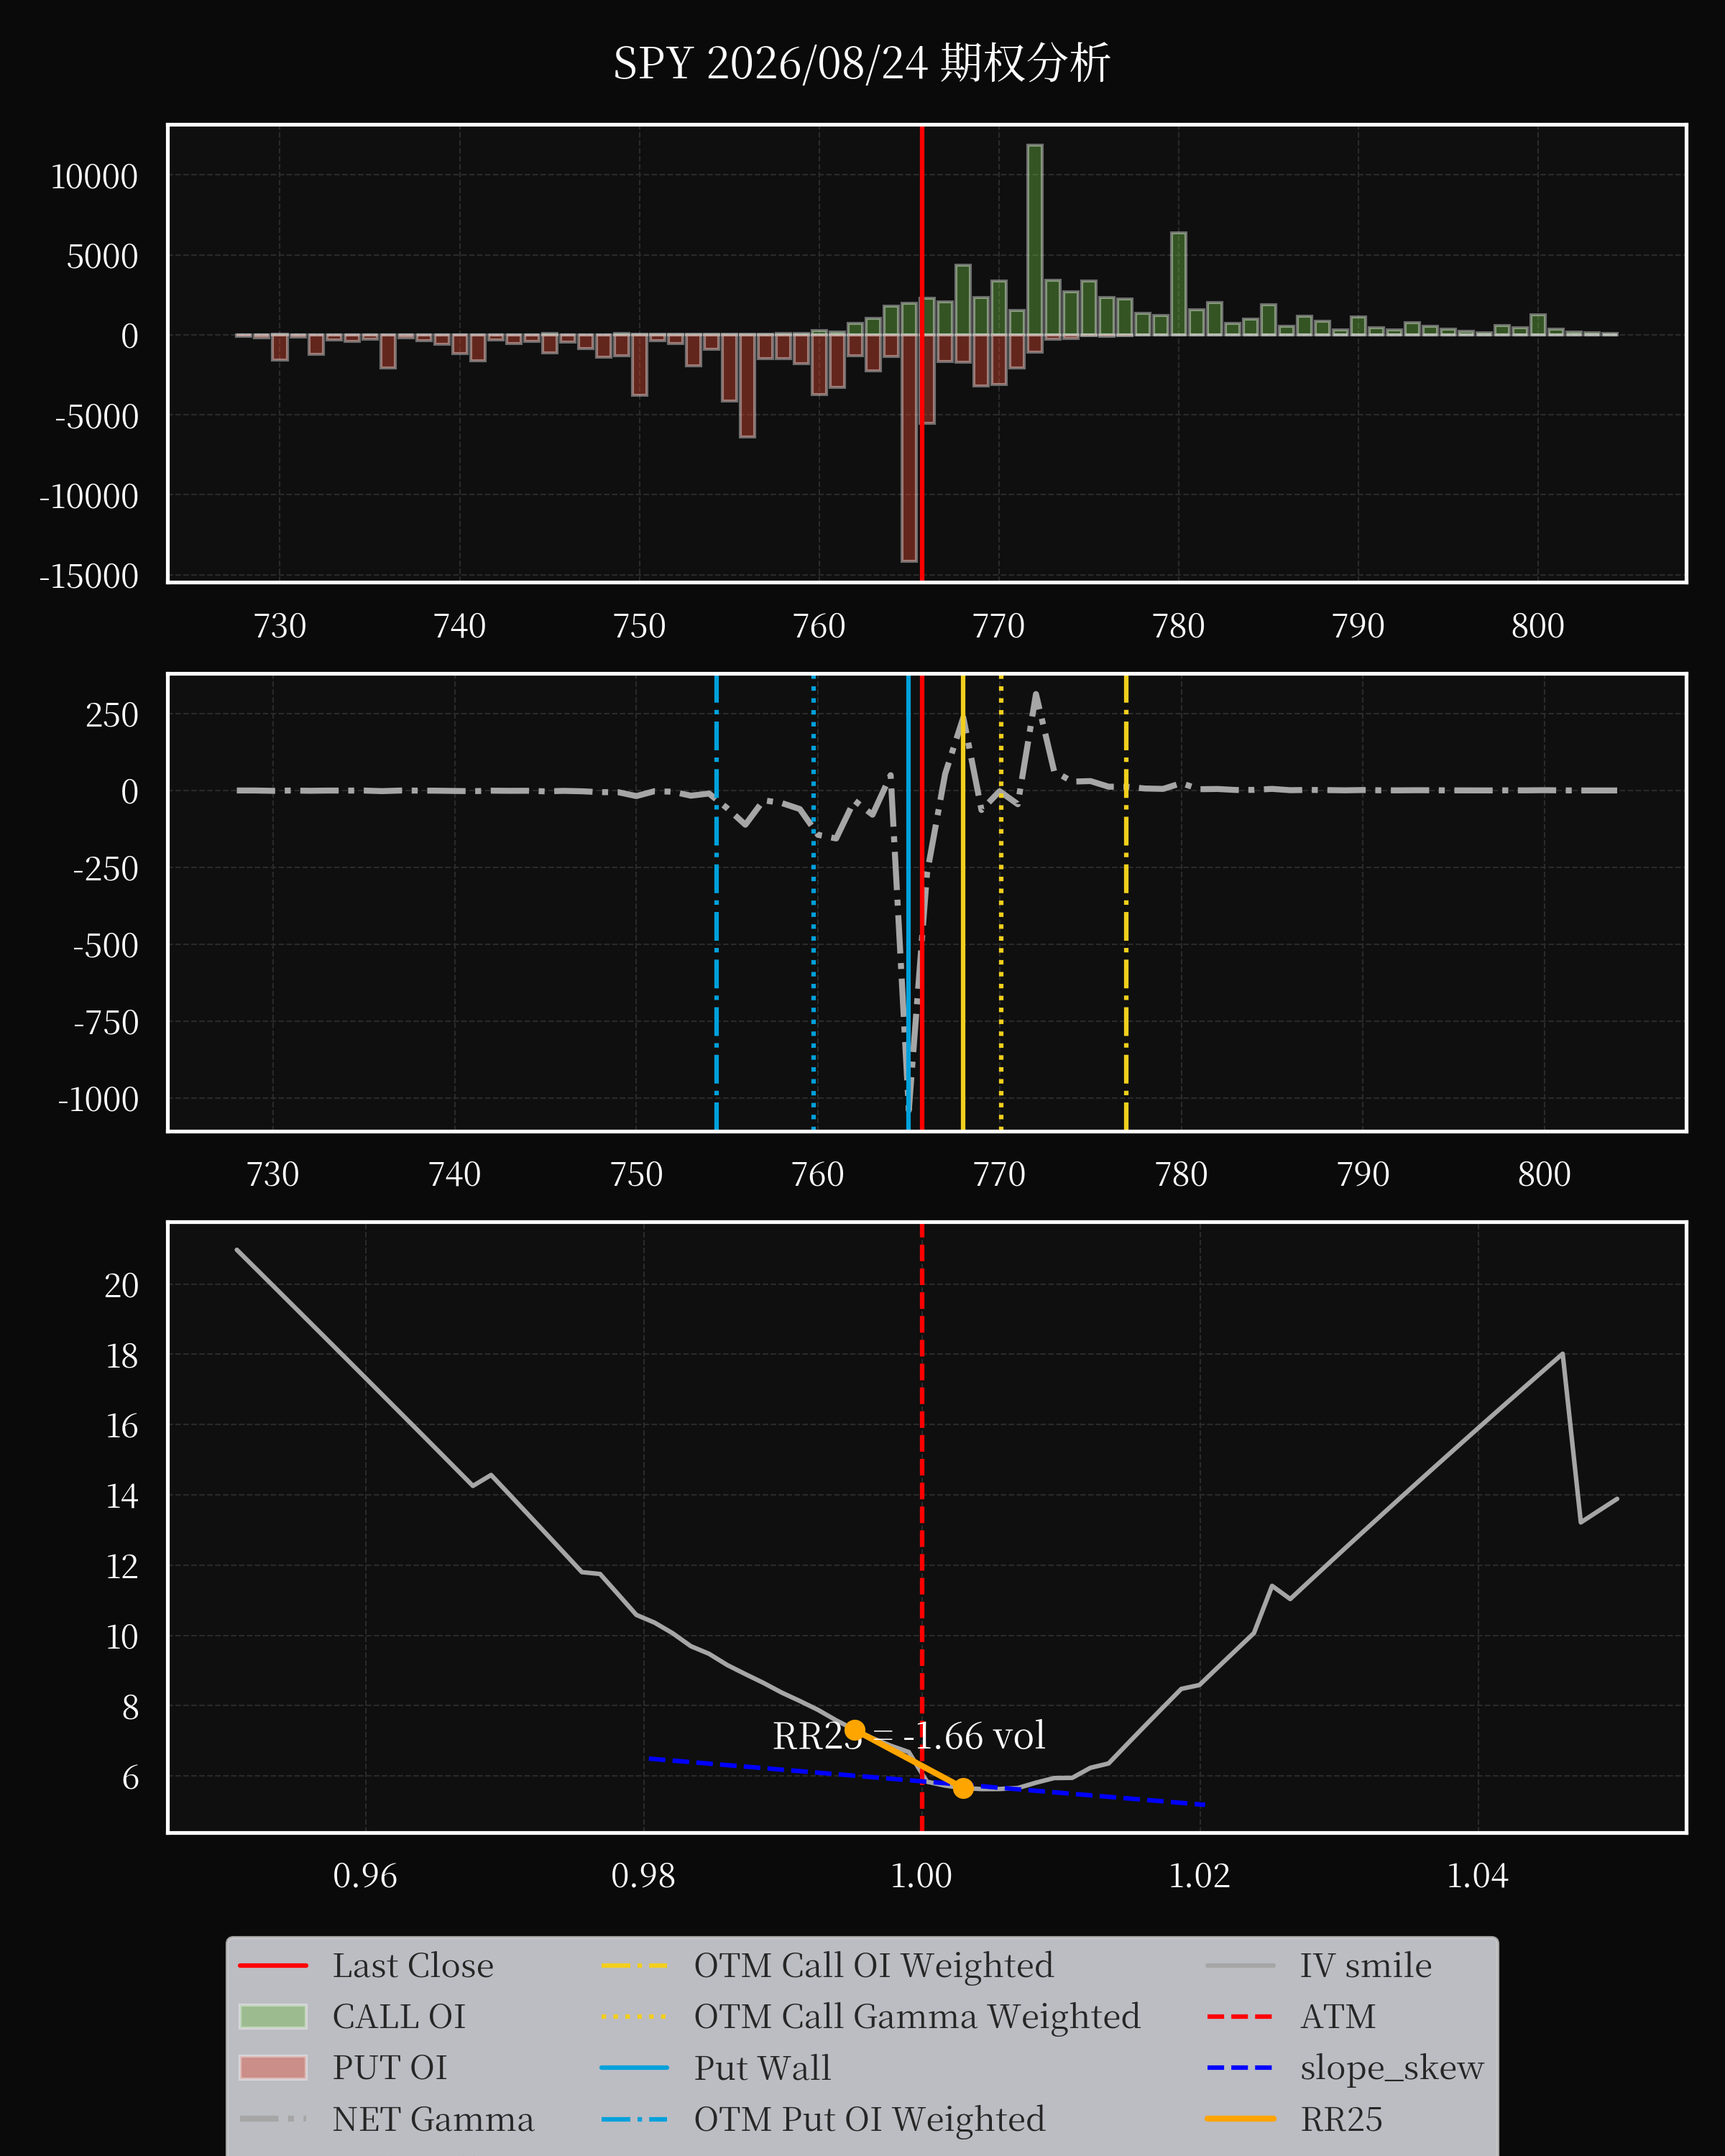Click the "10000" y-axis label
Viewport: 1725px width, 2156px height.
pyautogui.click(x=94, y=177)
